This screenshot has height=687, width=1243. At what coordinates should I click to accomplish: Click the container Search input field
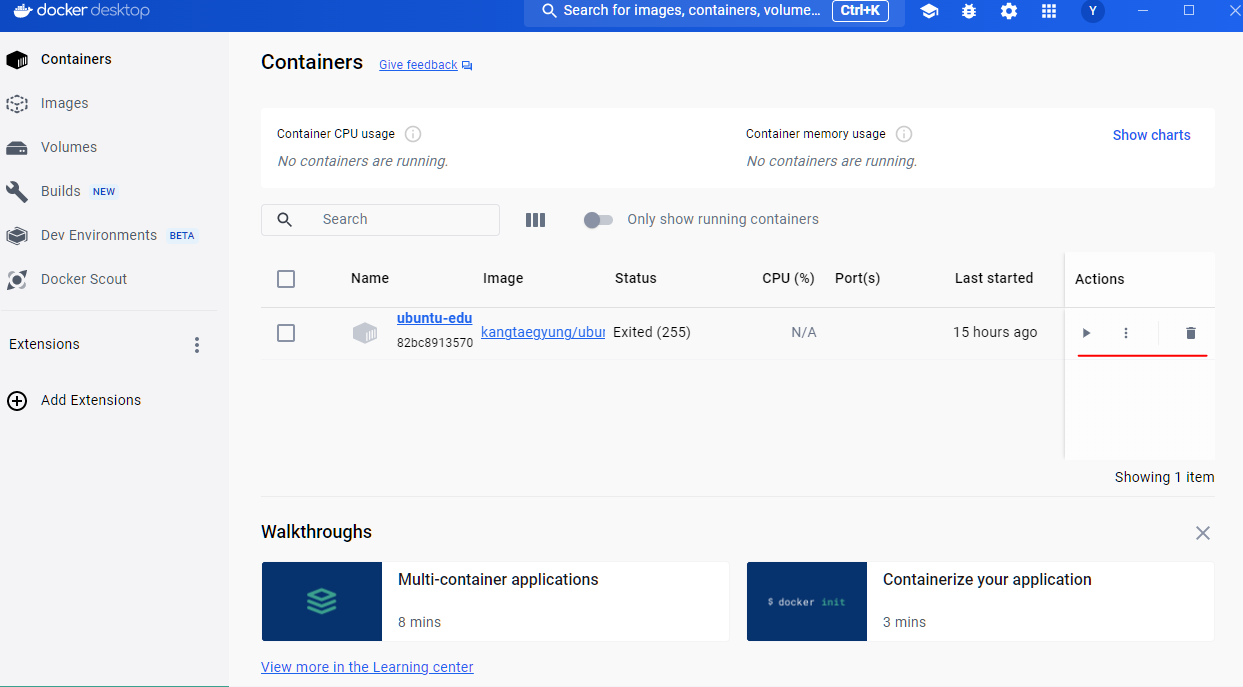pyautogui.click(x=380, y=220)
